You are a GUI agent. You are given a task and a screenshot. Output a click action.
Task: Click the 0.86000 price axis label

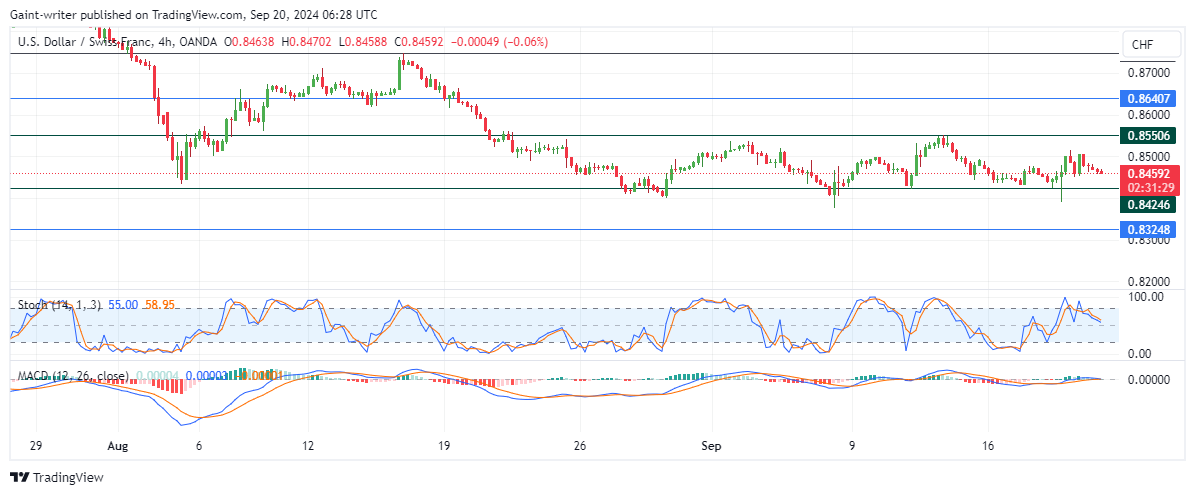tap(1147, 115)
